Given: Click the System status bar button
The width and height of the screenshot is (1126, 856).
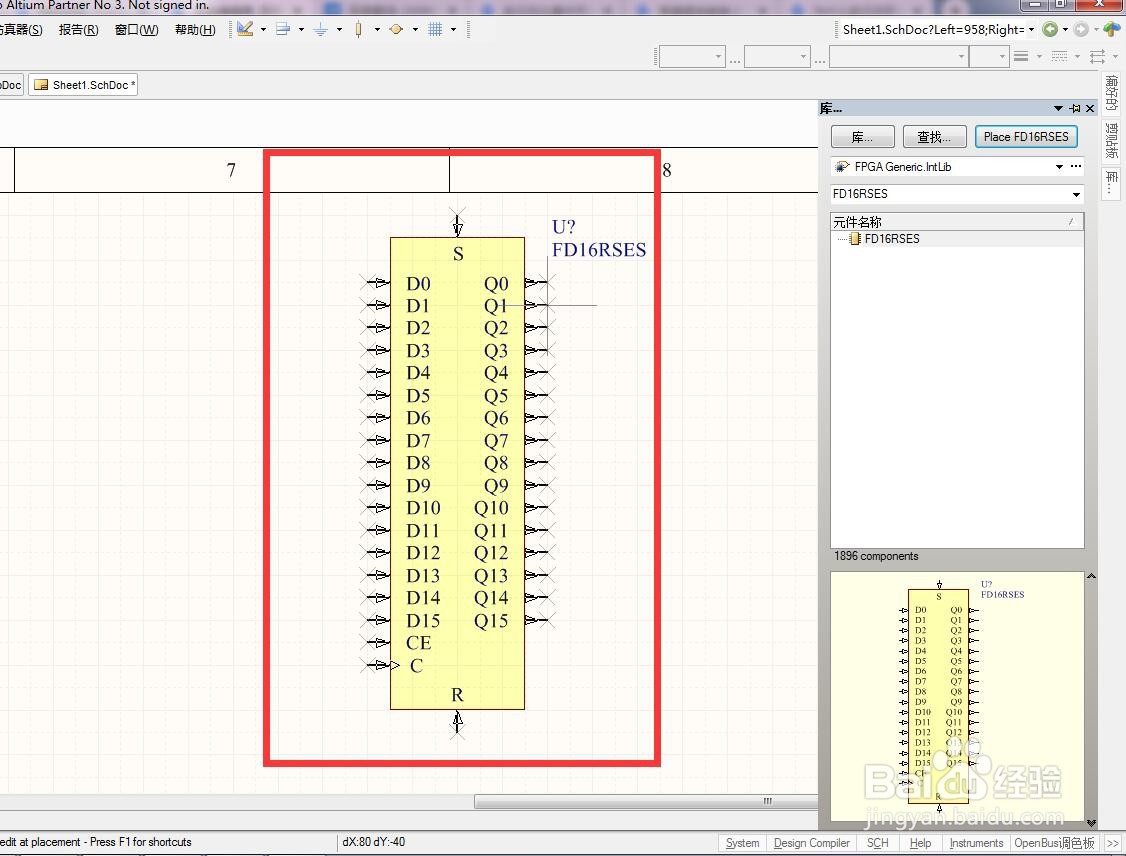Looking at the screenshot, I should pyautogui.click(x=742, y=842).
